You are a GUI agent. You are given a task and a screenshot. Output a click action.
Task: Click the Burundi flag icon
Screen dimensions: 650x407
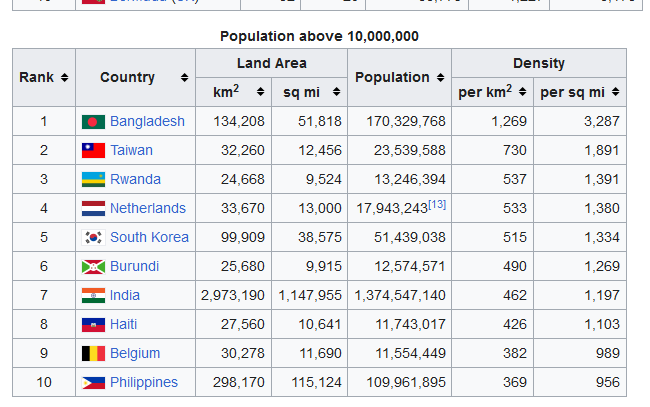coord(93,267)
